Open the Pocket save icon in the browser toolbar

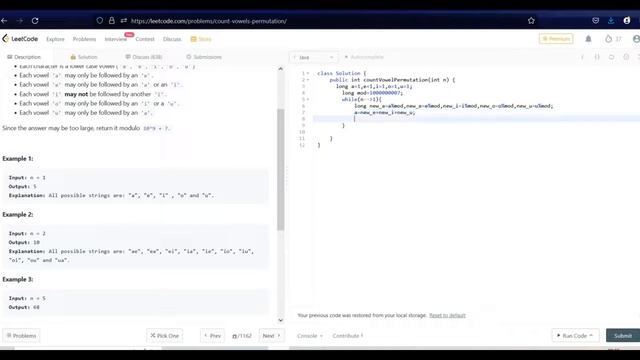click(596, 20)
